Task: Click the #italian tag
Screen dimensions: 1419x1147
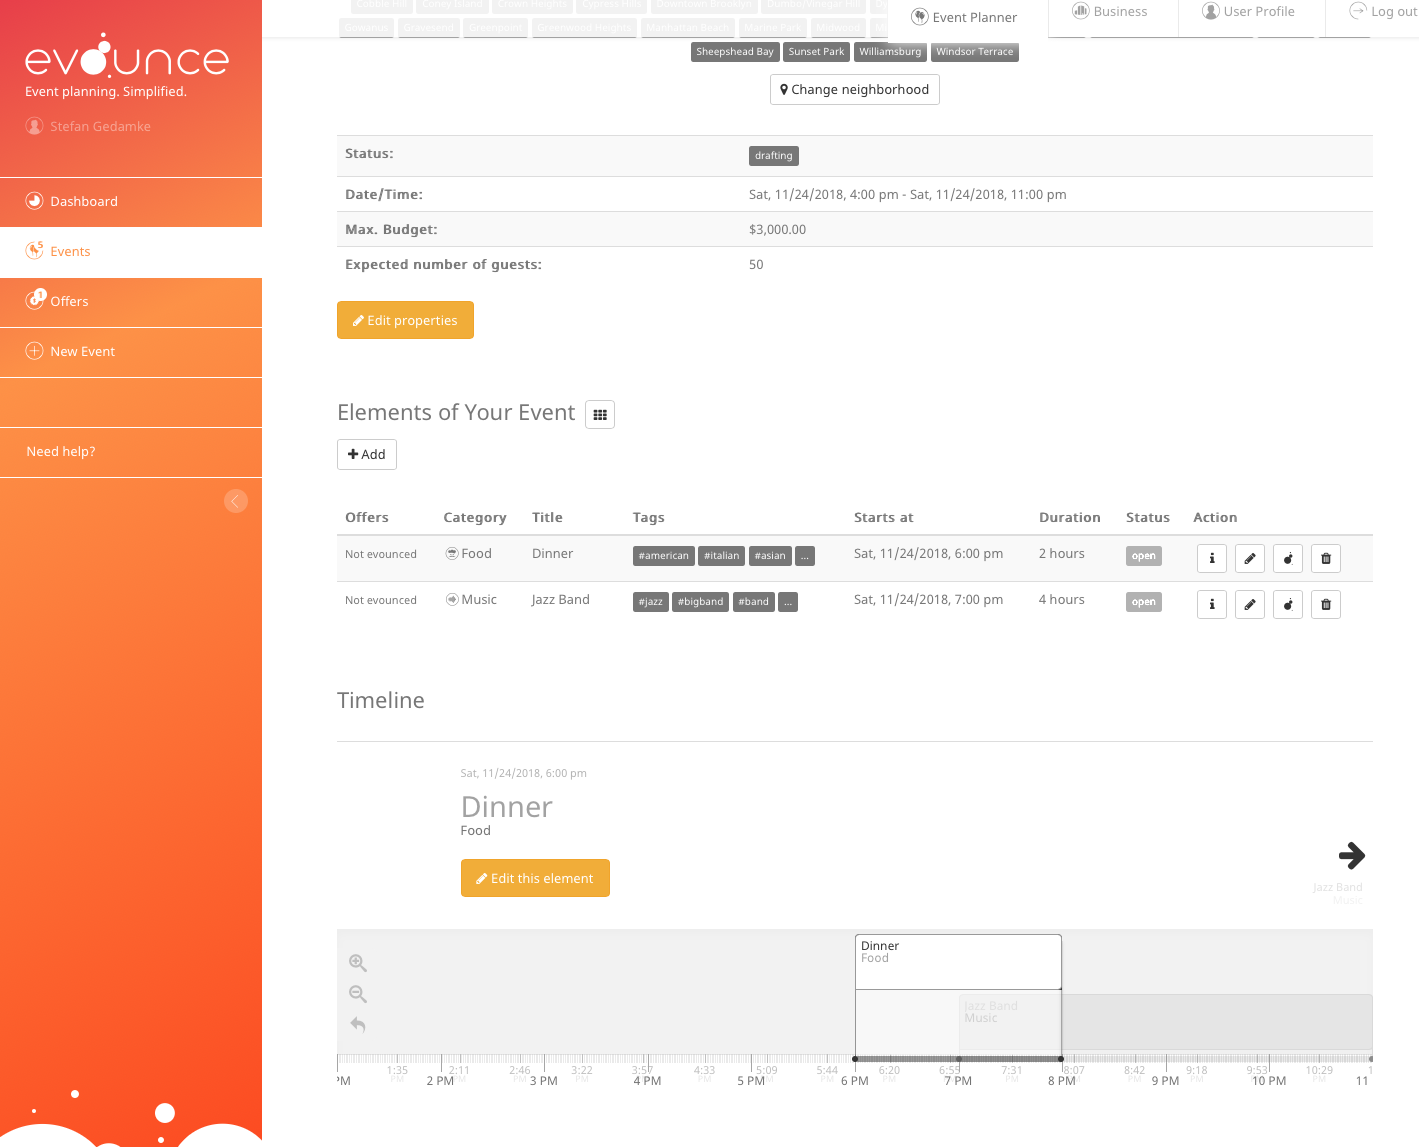Action: [x=722, y=556]
